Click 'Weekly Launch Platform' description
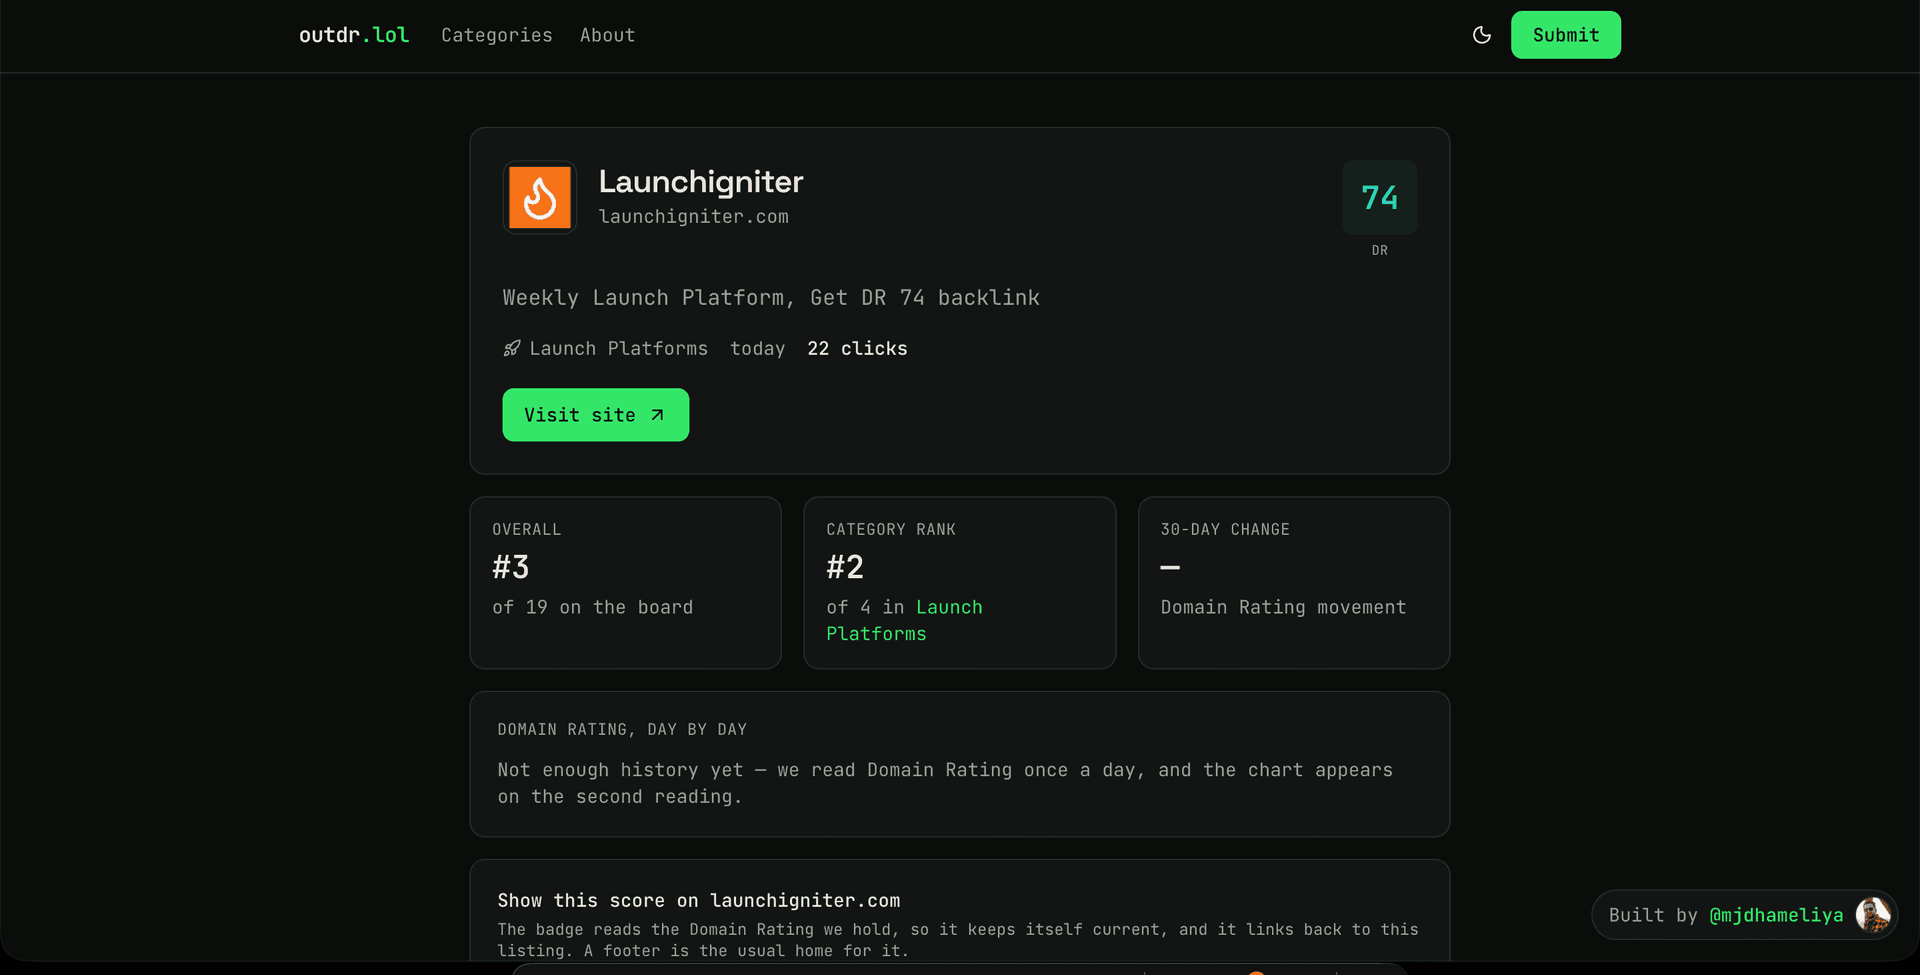The image size is (1920, 975). [771, 297]
